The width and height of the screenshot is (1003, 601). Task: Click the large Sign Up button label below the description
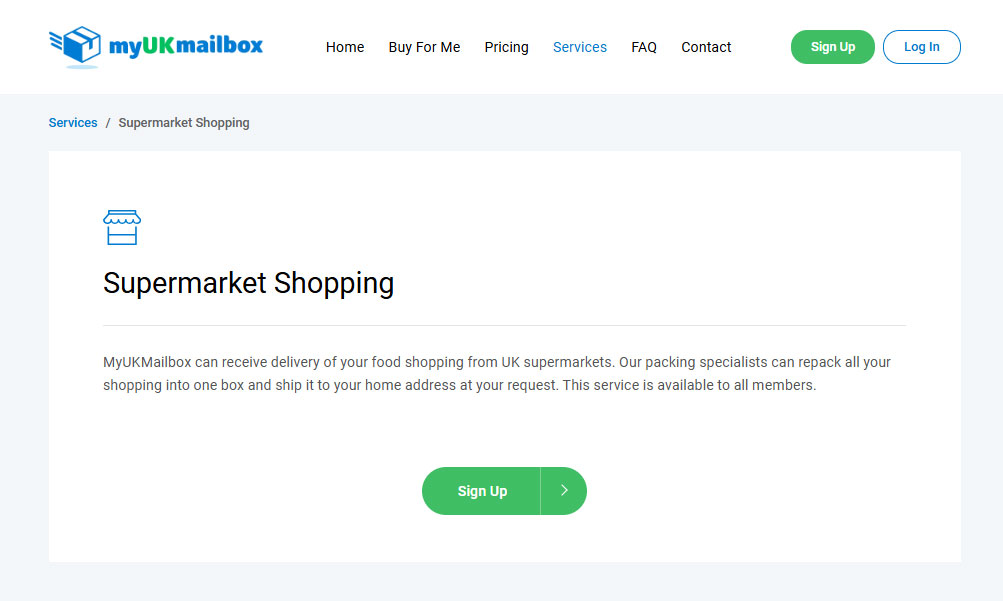482,491
